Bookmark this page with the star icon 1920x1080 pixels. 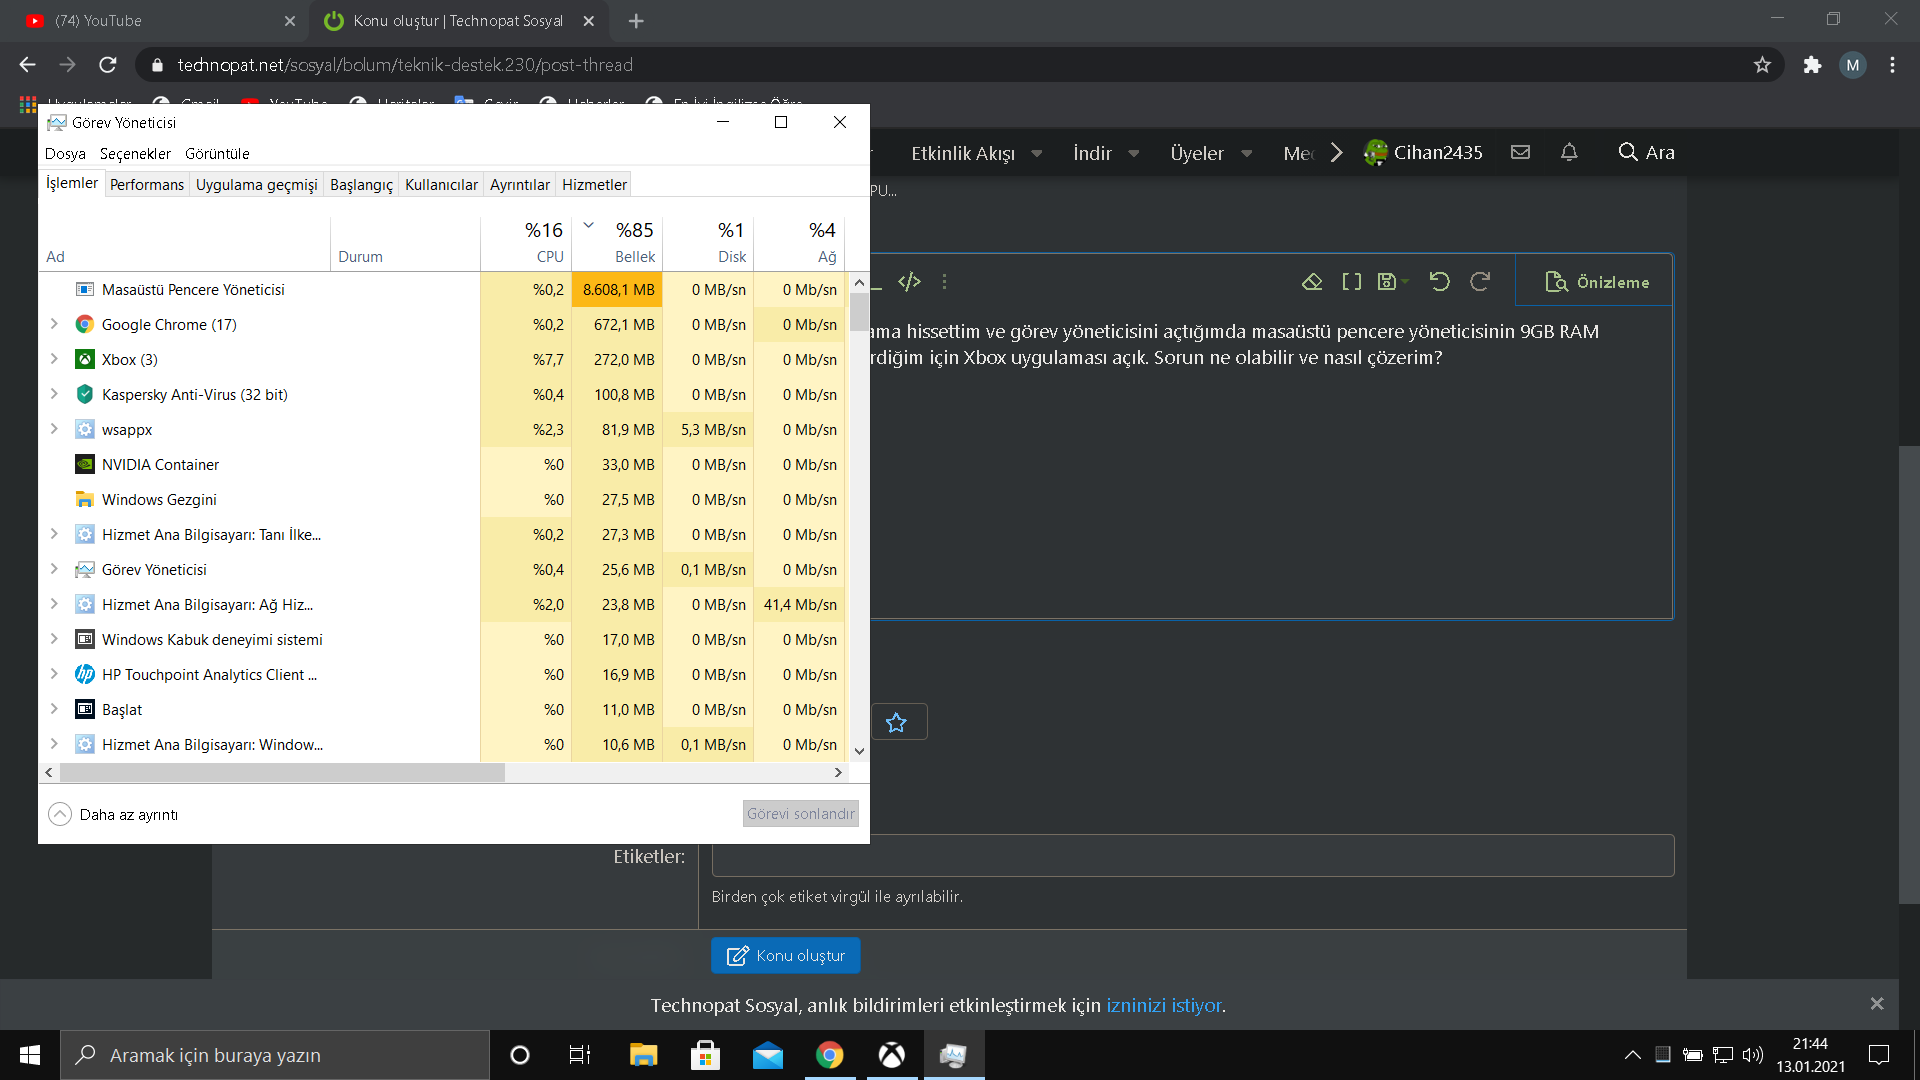click(1762, 65)
